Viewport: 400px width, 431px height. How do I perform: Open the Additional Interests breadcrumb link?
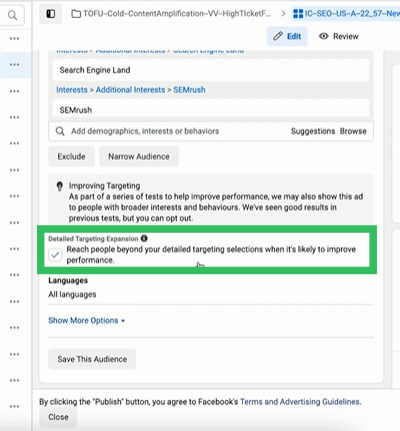coord(130,90)
